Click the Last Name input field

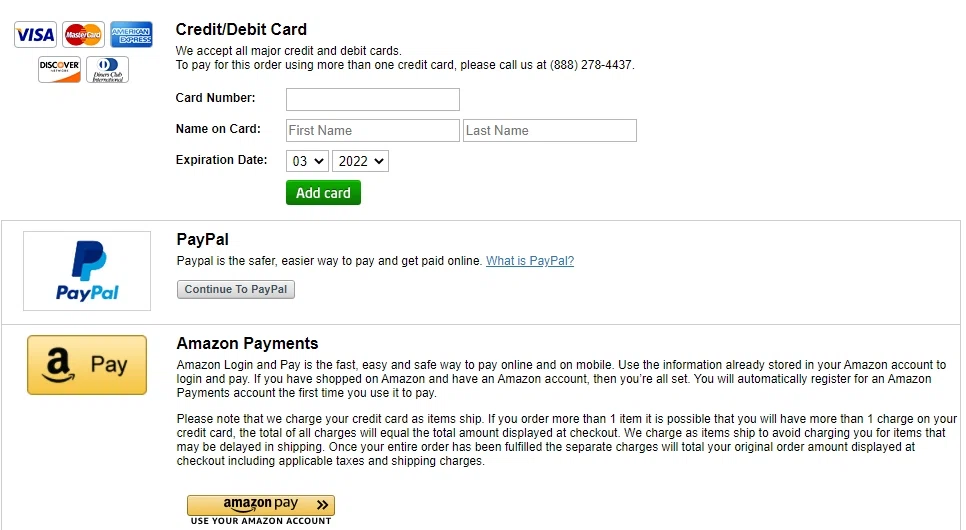coord(549,130)
